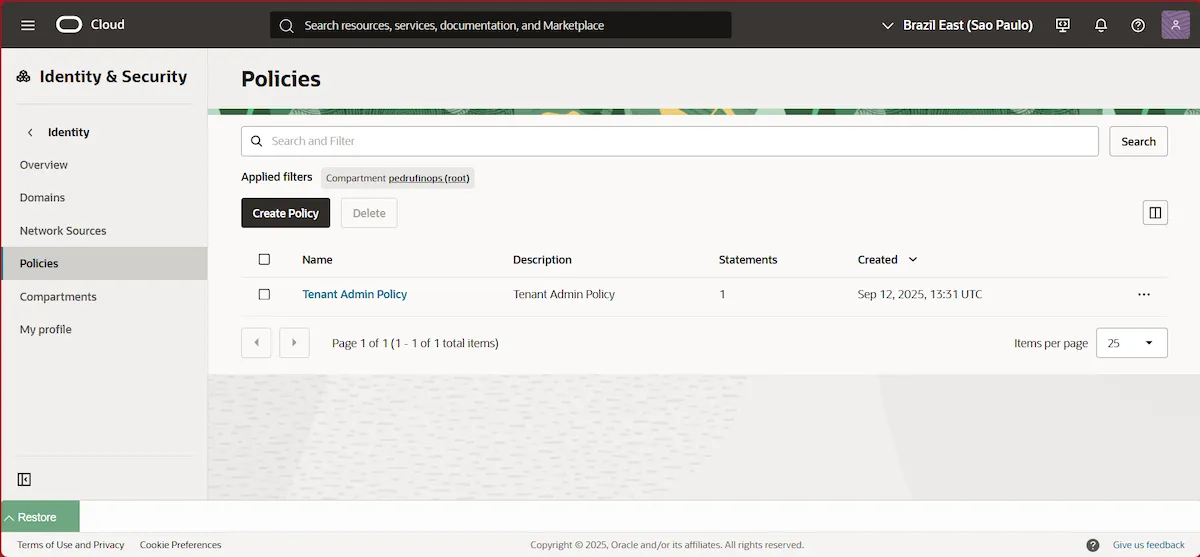Toggle sort order on Created column
Screen dimensions: 1200x557
coord(913,259)
